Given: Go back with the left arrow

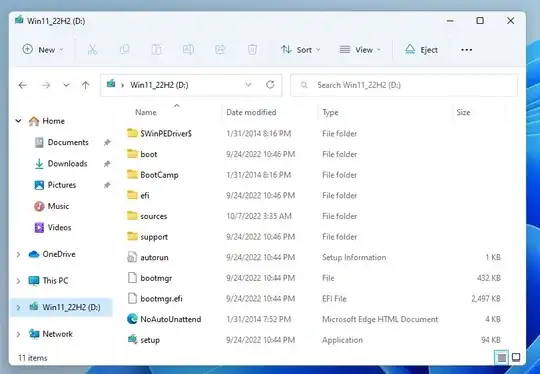Looking at the screenshot, I should click(23, 85).
